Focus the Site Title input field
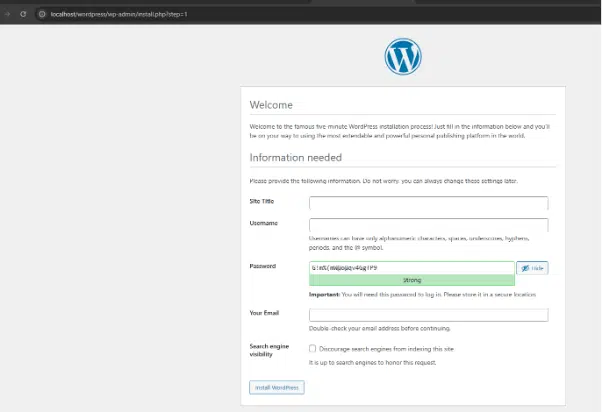602x412 pixels. 428,203
